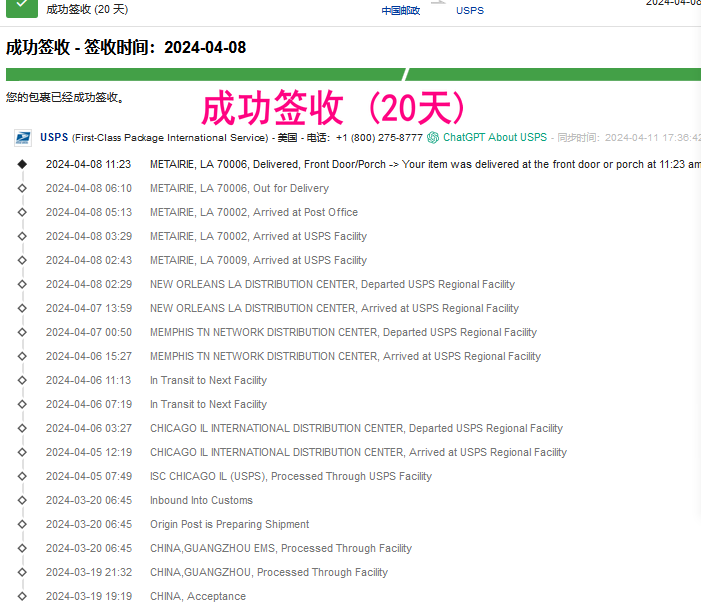701x612 pixels.
Task: Click the 同步时间 sync timestamp
Action: [x=629, y=138]
